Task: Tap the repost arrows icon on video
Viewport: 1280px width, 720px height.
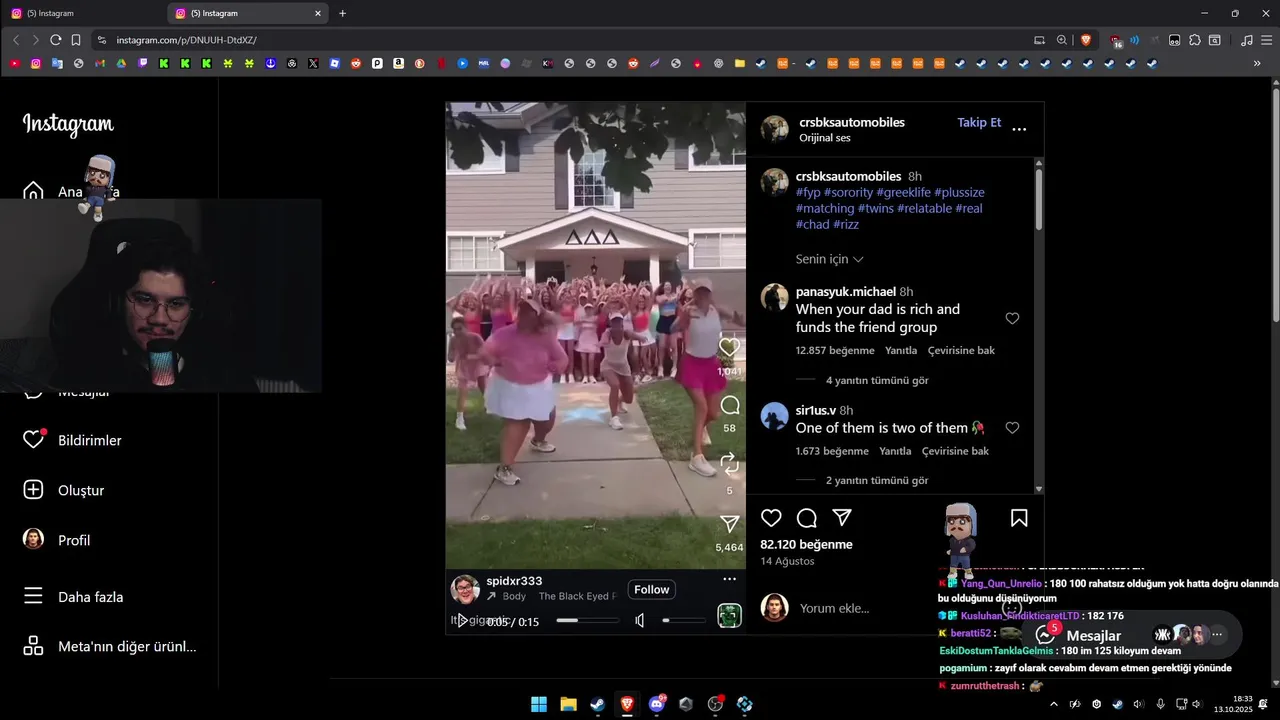Action: 730,463
